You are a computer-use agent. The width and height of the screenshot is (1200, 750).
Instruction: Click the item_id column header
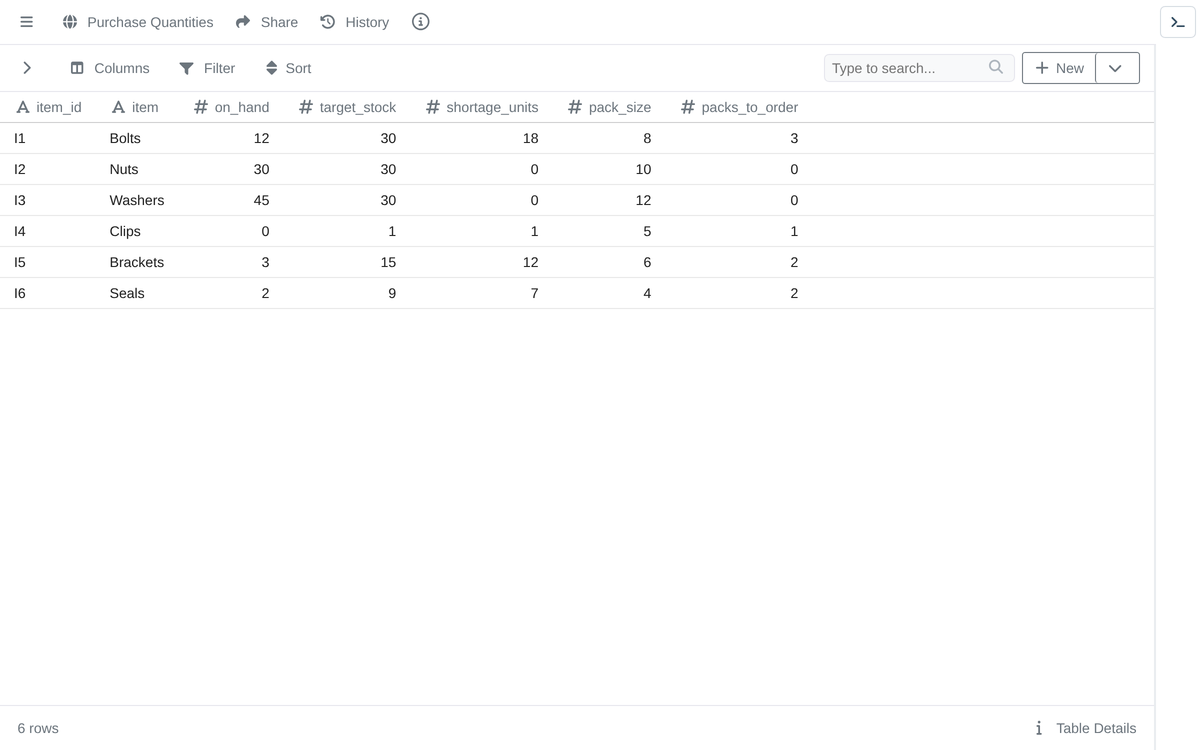pos(49,107)
